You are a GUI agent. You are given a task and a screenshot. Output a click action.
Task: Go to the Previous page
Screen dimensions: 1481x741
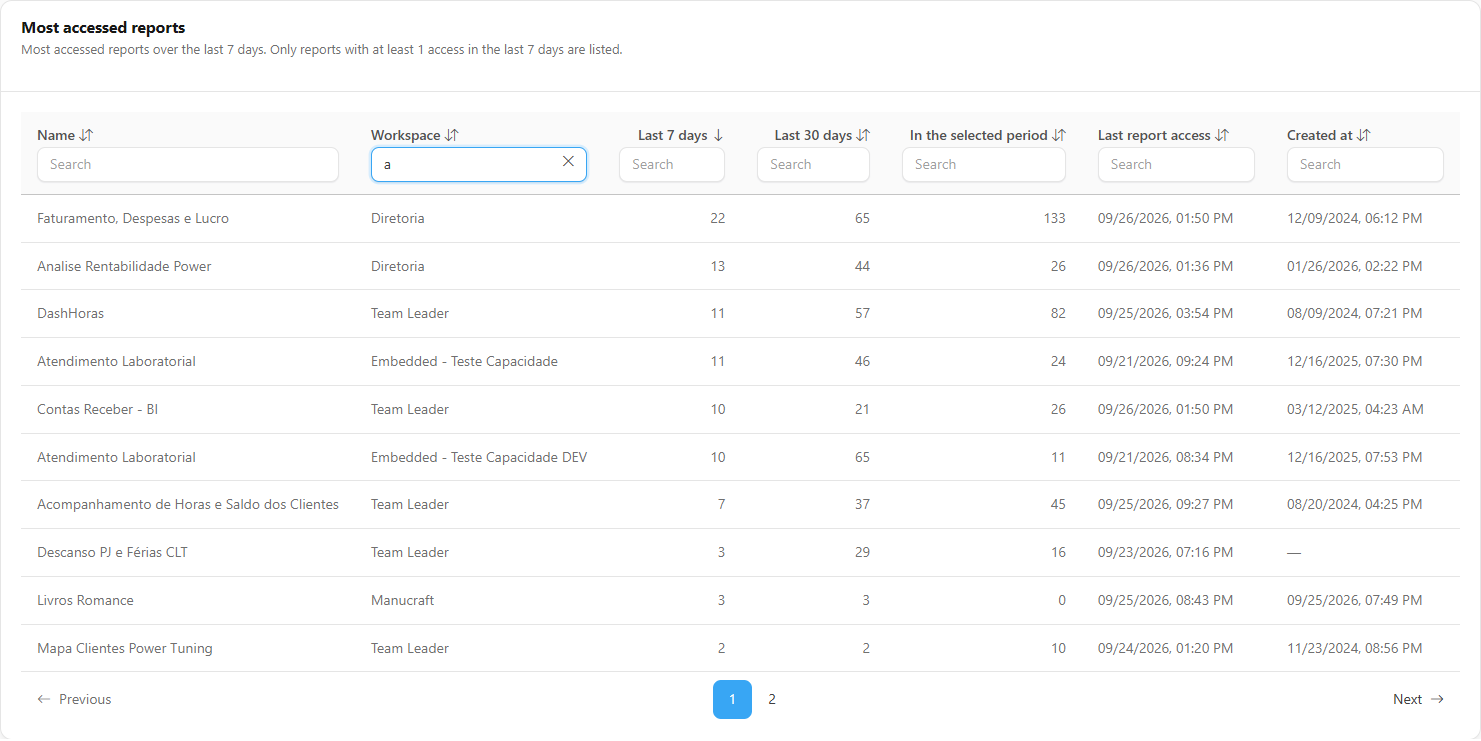click(x=74, y=700)
